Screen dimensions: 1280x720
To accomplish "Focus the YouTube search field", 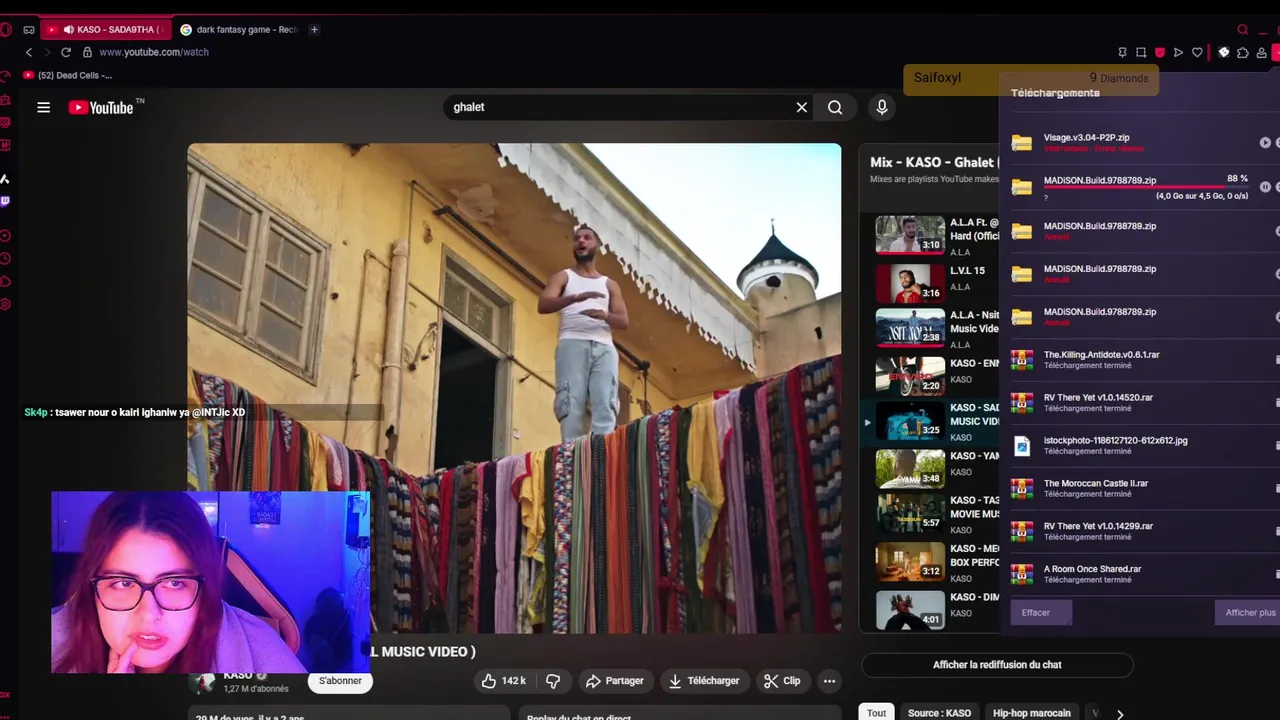I will [622, 107].
